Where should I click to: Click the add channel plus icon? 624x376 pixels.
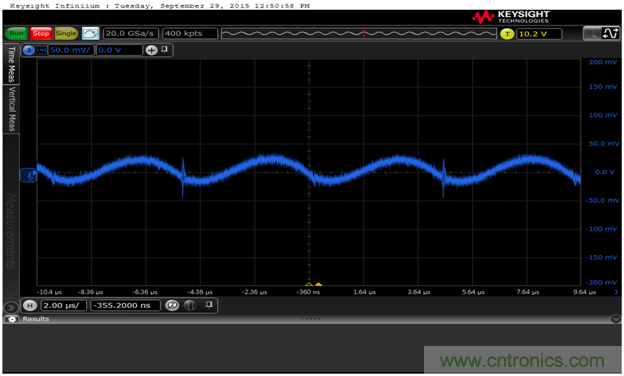151,50
